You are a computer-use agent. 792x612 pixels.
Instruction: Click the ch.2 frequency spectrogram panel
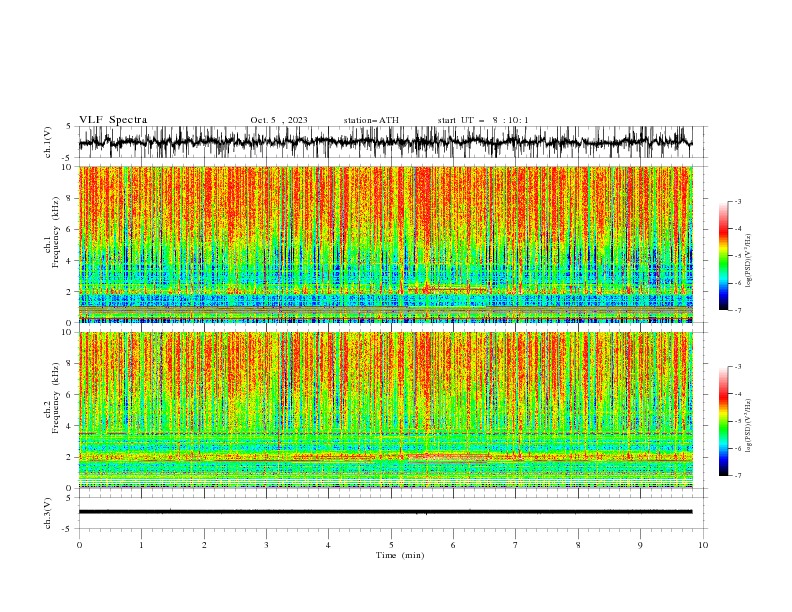[385, 410]
